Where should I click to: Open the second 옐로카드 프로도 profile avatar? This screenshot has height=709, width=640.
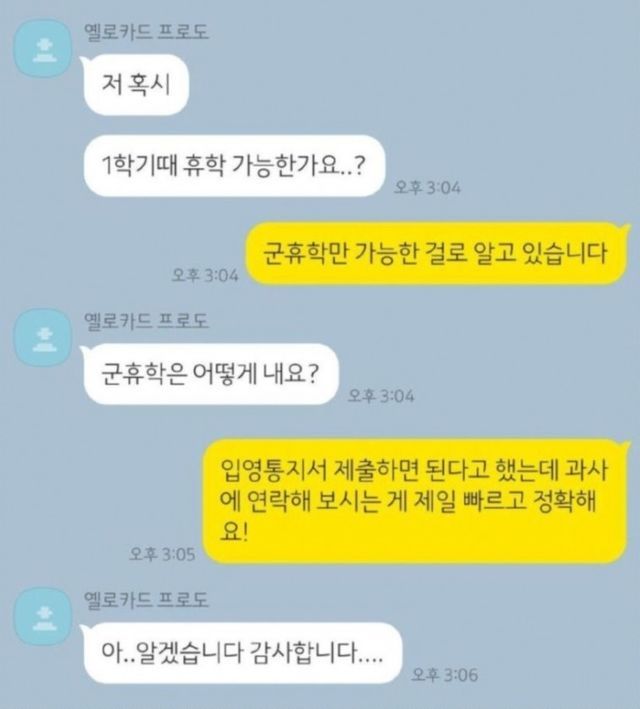tap(43, 337)
